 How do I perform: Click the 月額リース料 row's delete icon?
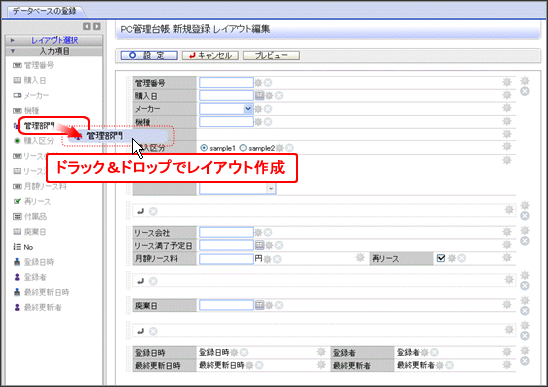pyautogui.click(x=277, y=259)
